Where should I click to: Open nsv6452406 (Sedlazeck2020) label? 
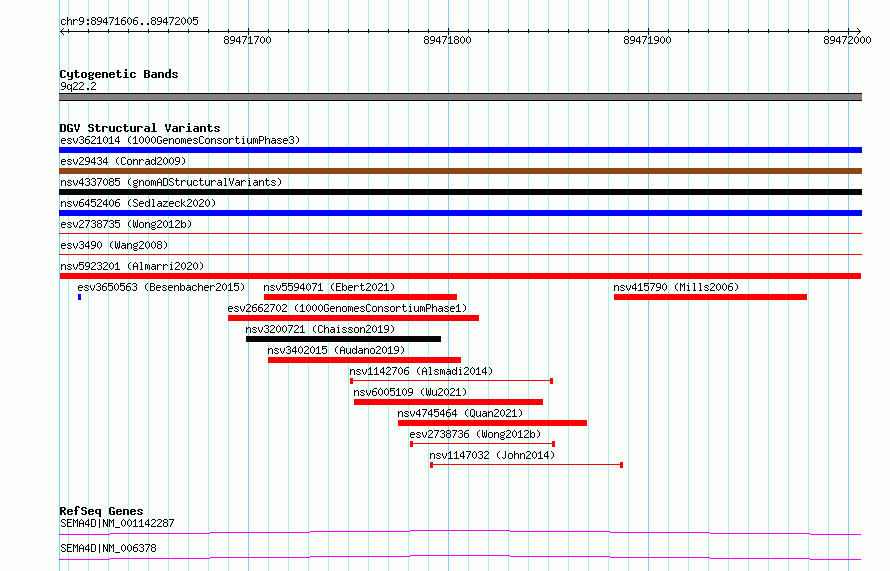coord(138,203)
